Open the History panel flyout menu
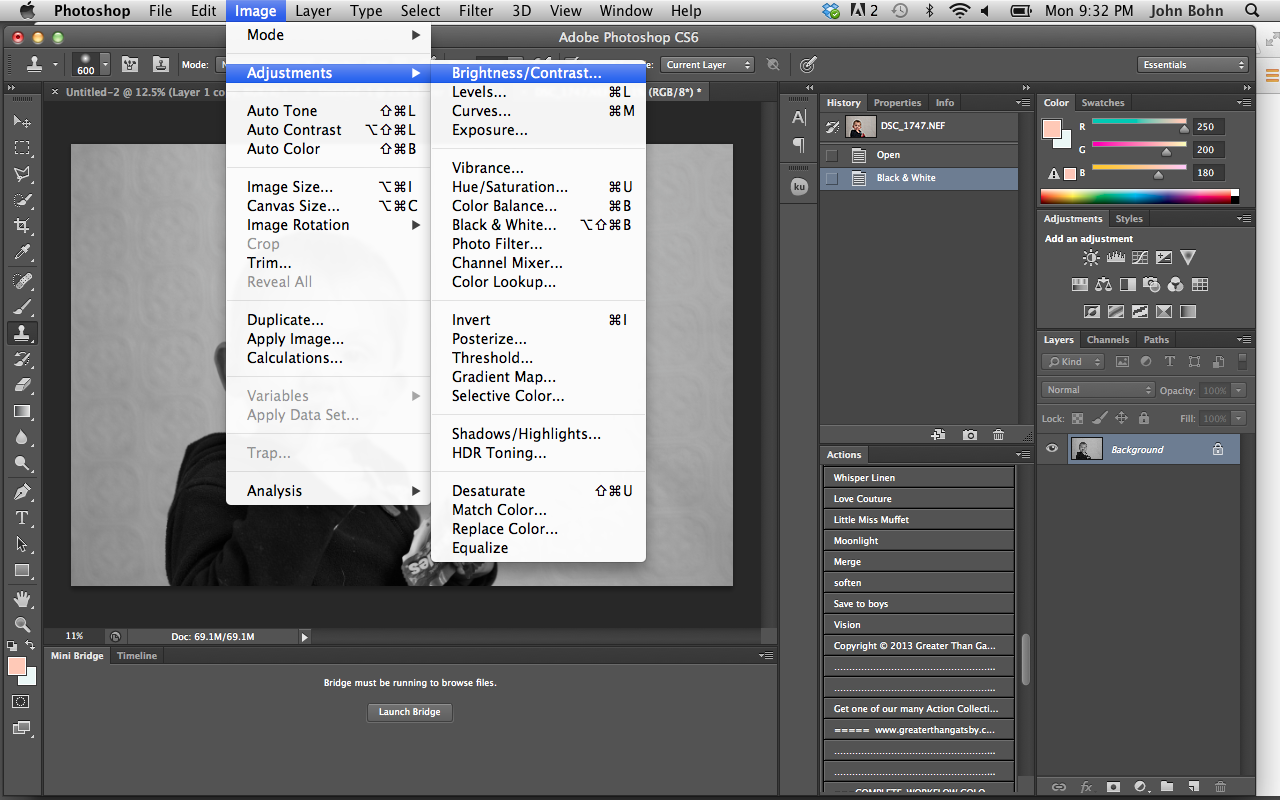The height and width of the screenshot is (800, 1280). (1022, 103)
